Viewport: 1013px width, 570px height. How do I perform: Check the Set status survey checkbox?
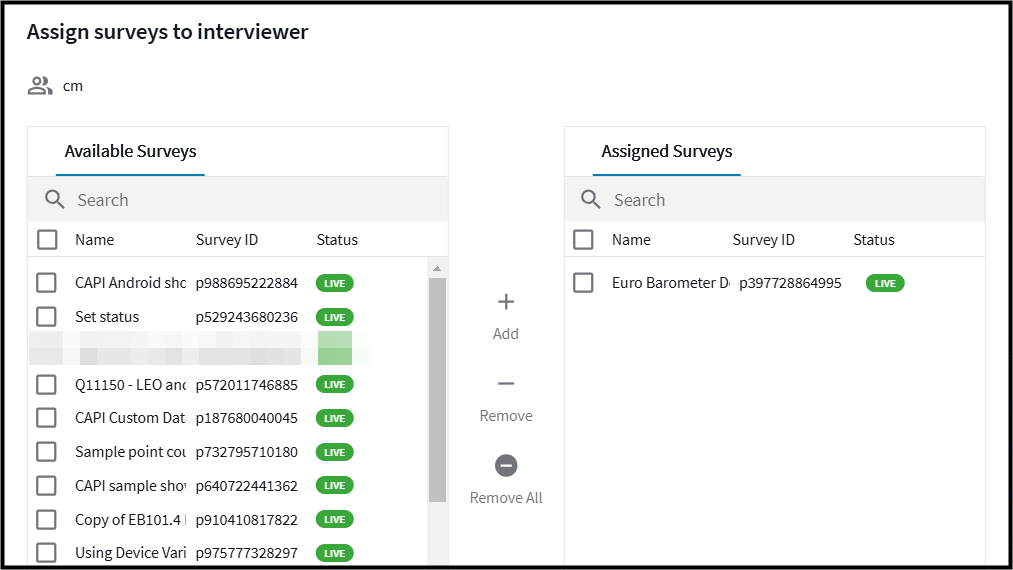[47, 317]
